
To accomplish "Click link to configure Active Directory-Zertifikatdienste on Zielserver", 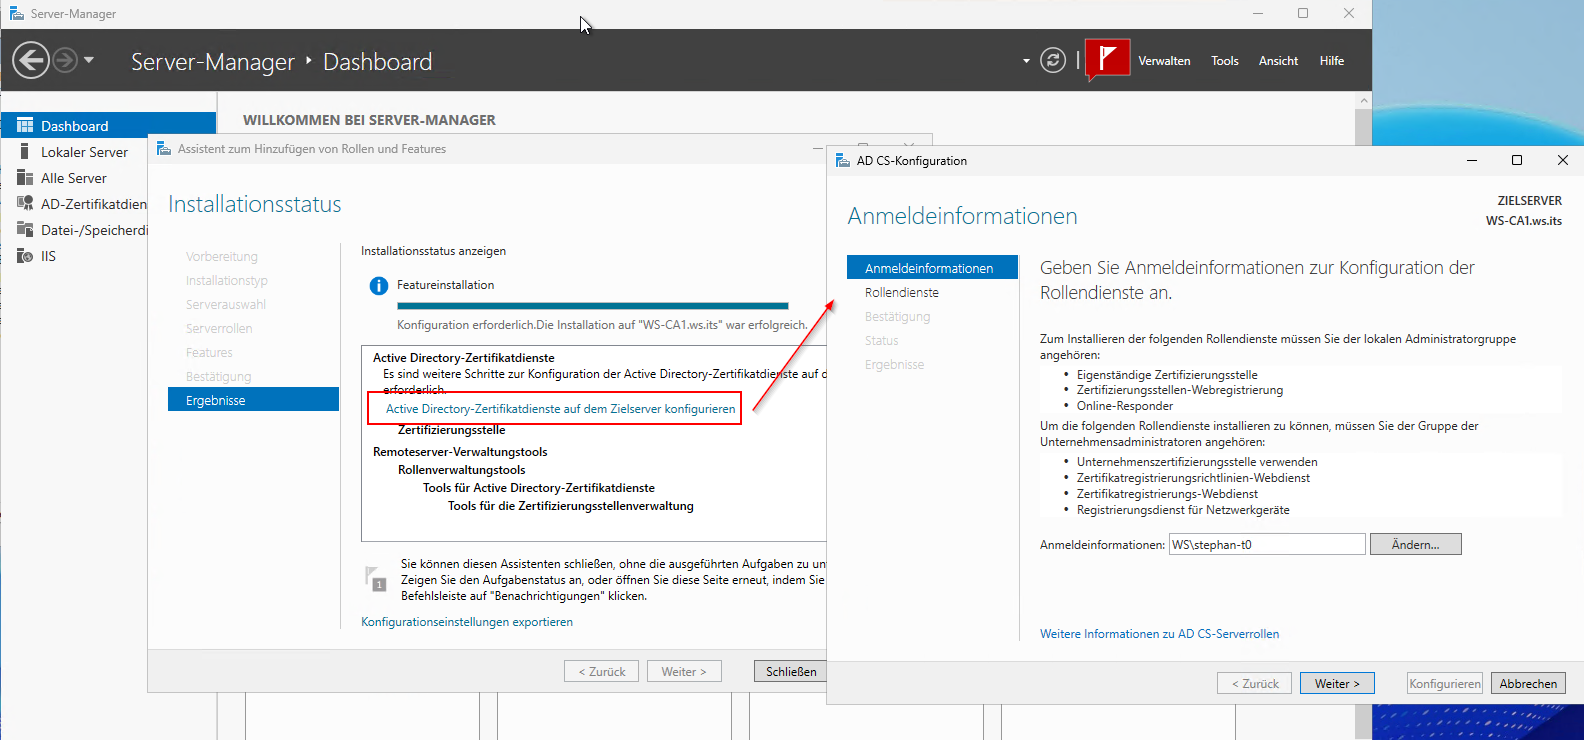I will point(560,409).
